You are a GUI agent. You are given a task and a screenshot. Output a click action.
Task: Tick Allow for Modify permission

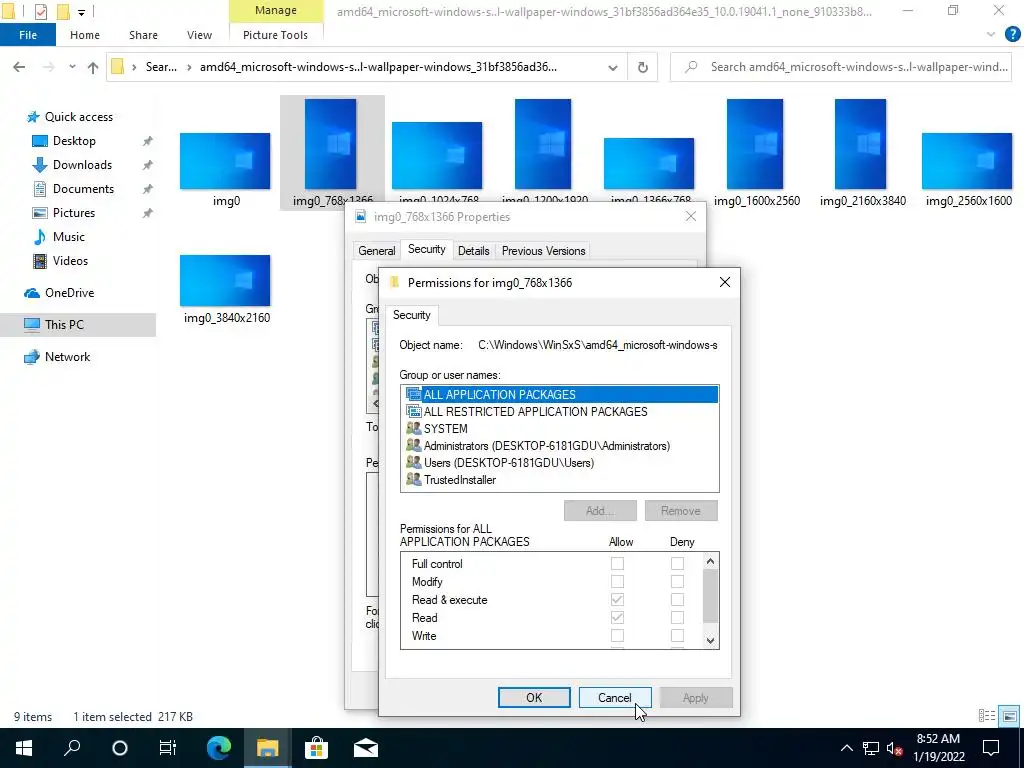[617, 581]
